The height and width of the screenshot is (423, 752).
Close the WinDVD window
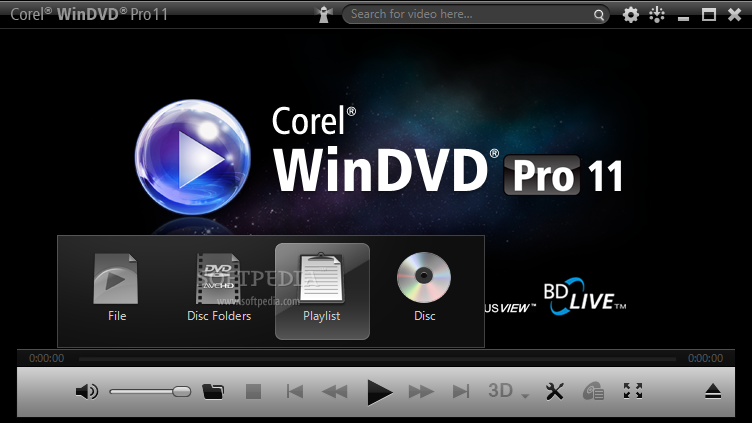(x=734, y=14)
